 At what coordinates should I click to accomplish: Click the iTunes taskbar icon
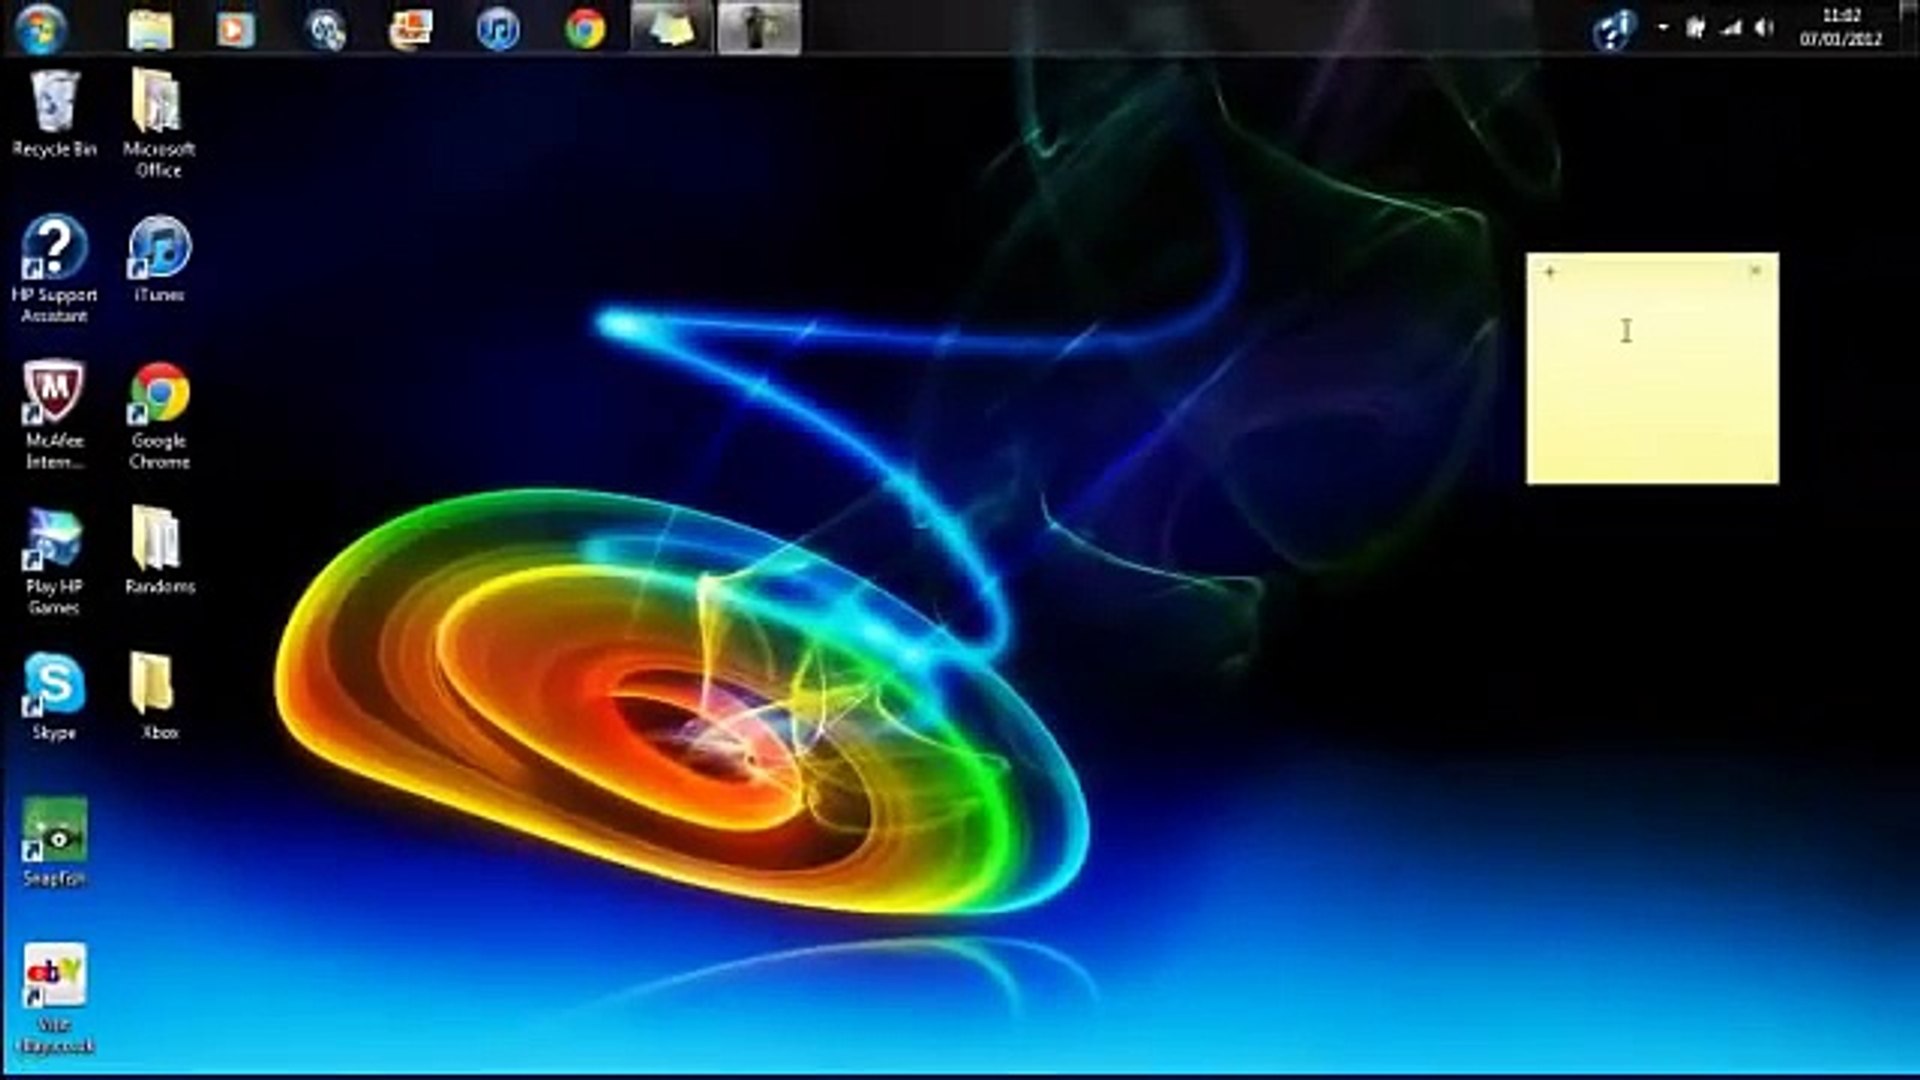pyautogui.click(x=498, y=28)
